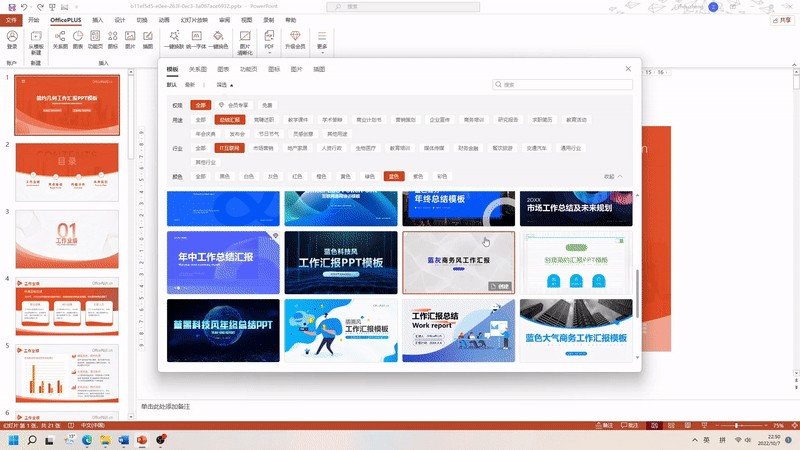Select the 教学课件 usage filter

[298, 120]
